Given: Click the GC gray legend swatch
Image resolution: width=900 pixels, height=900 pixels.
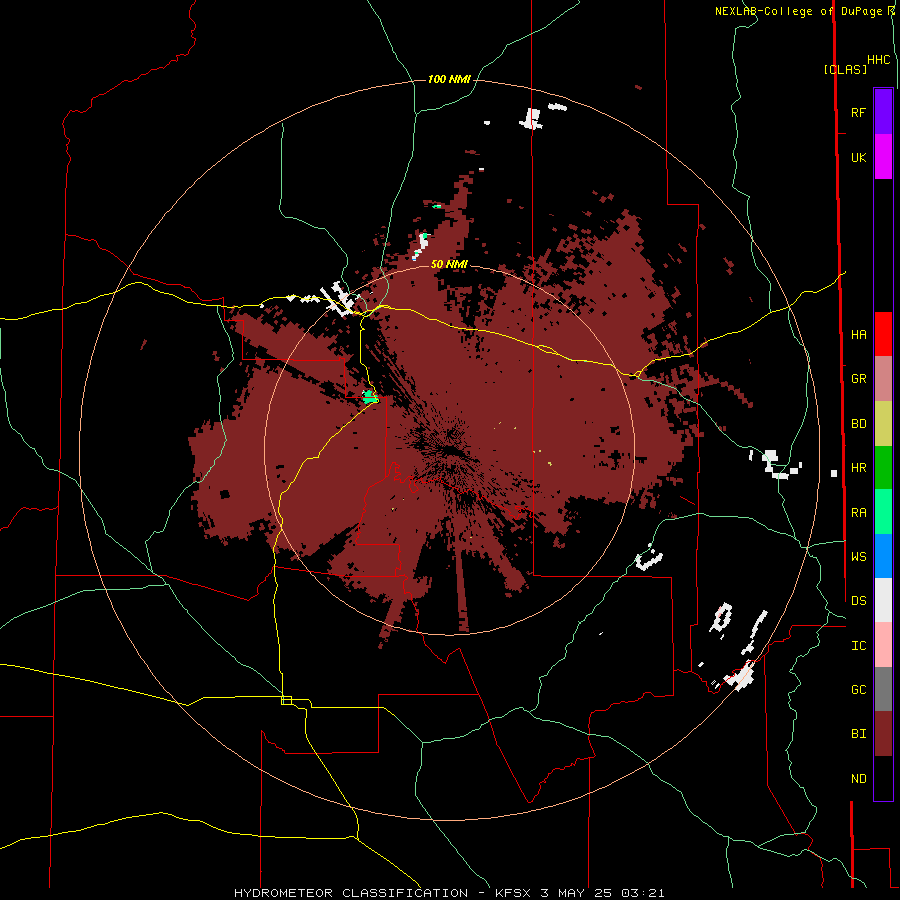Looking at the screenshot, I should (883, 689).
